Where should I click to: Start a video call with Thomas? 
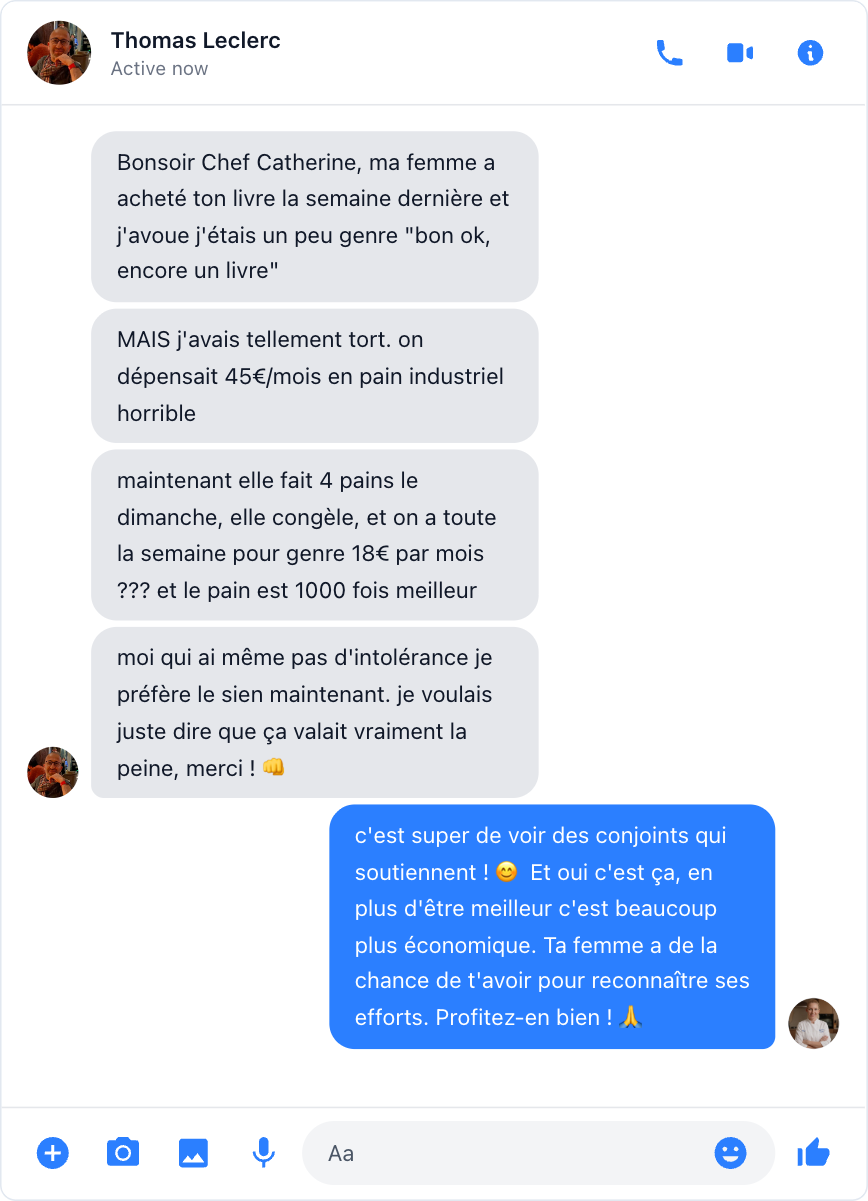pos(739,53)
